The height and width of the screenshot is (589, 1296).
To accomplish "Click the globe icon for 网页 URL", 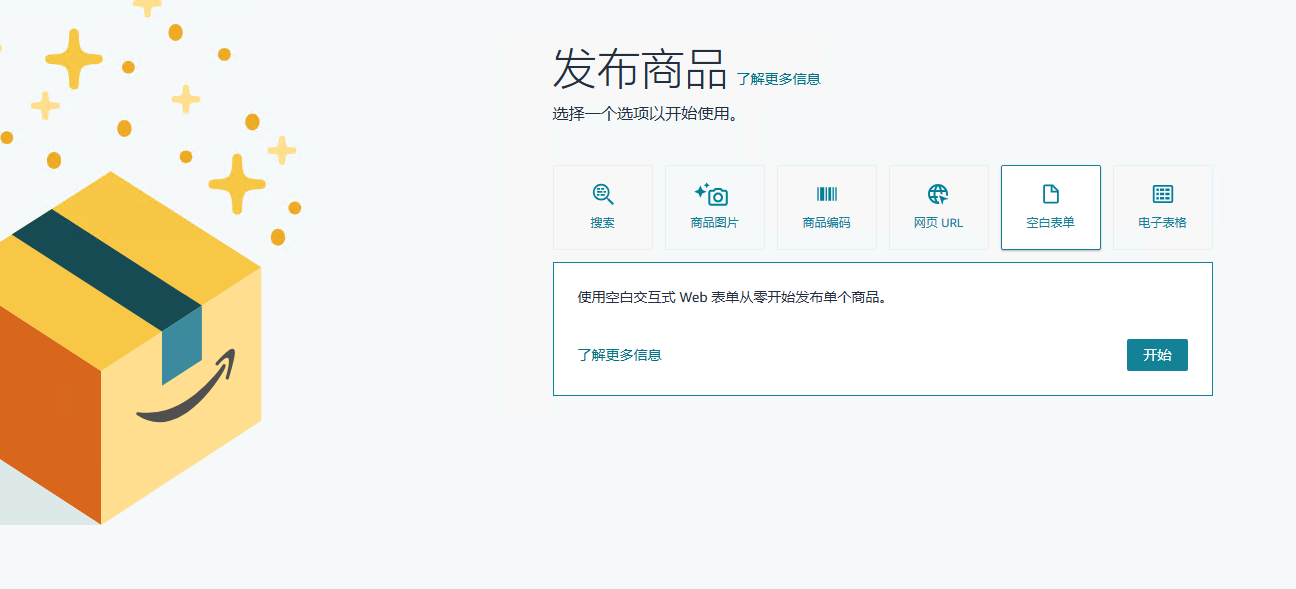I will 938,194.
